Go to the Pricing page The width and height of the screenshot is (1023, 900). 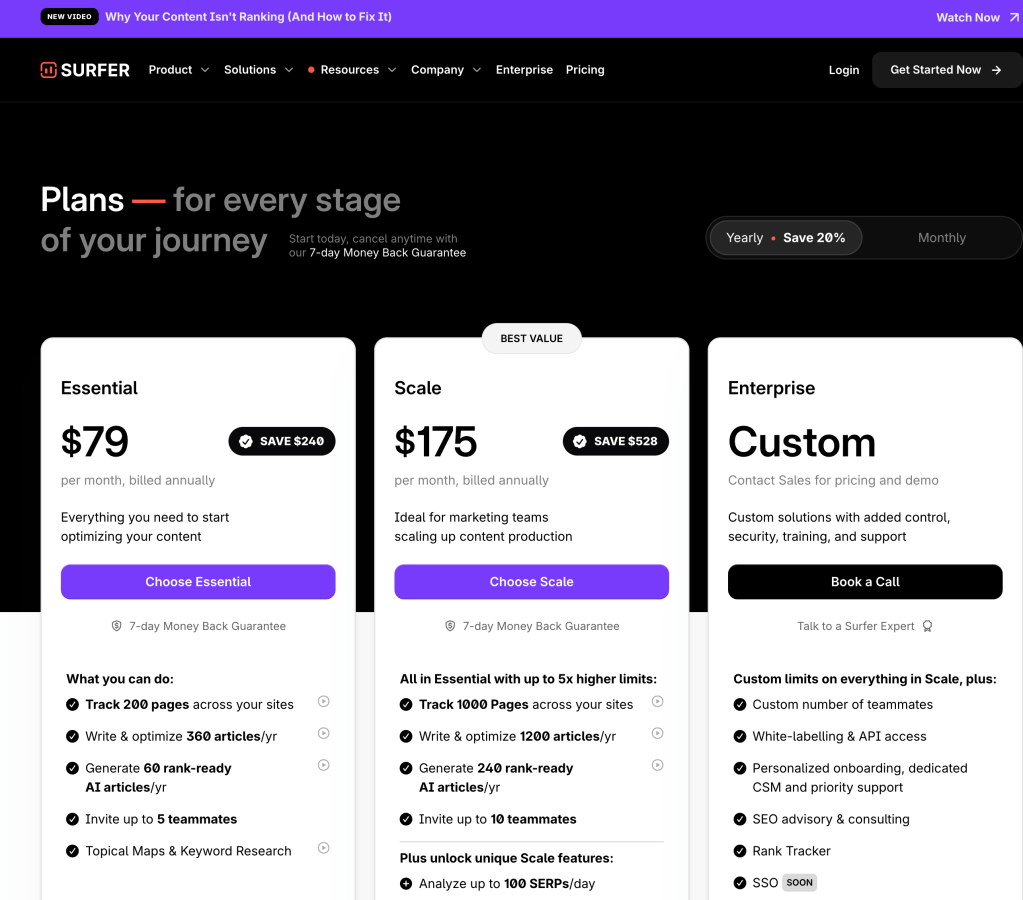coord(585,70)
